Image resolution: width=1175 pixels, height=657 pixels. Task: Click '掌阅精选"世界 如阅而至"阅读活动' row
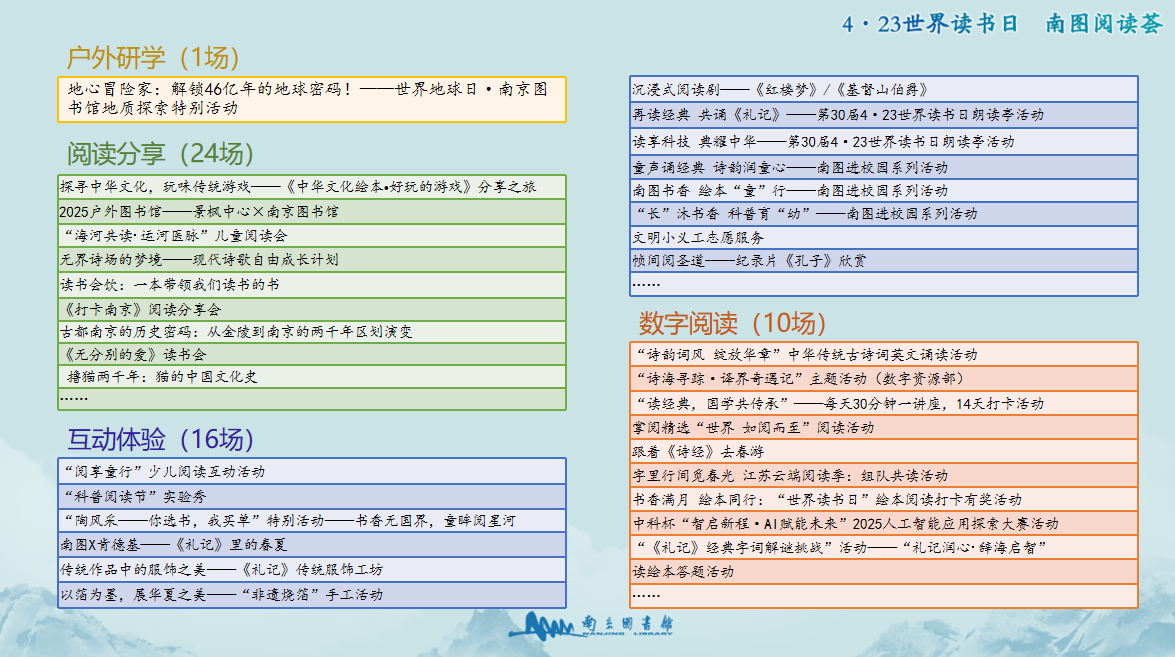point(884,428)
